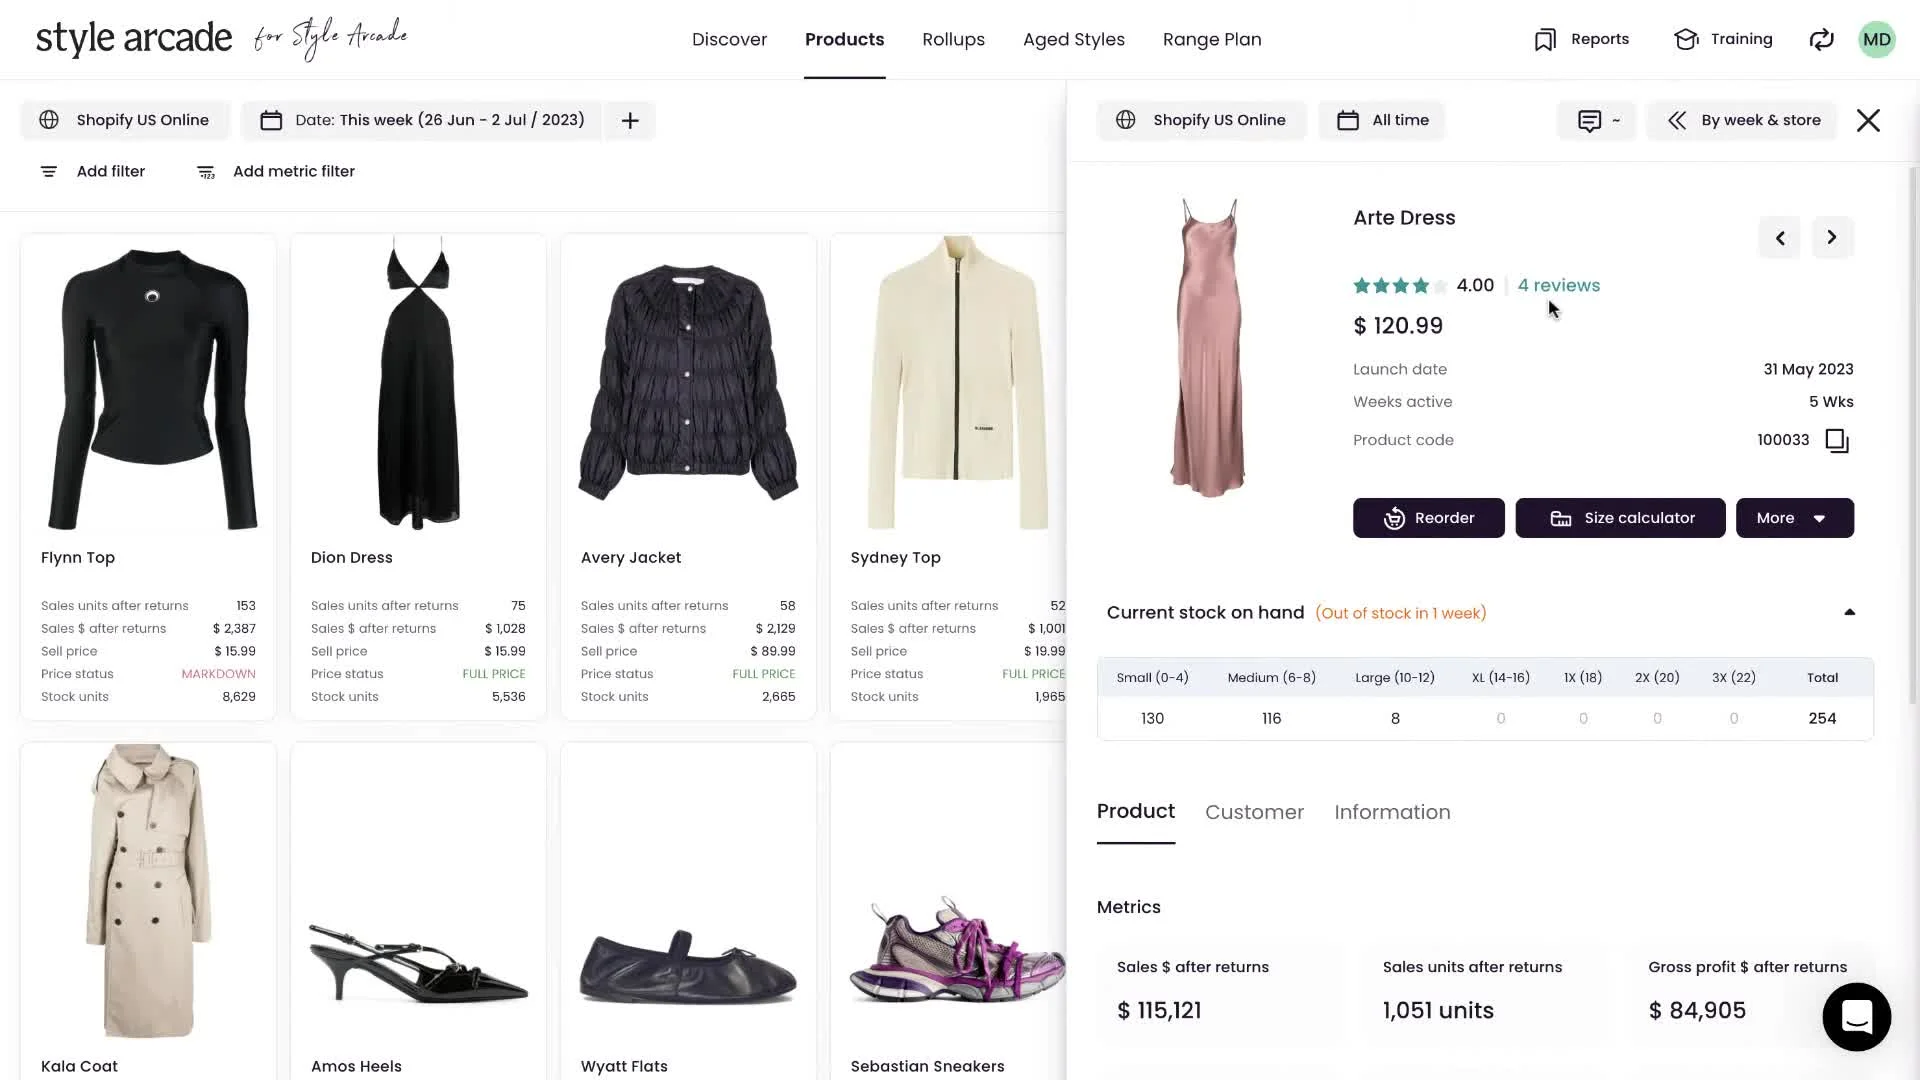Viewport: 1920px width, 1080px height.
Task: Click the Total stock value 254
Action: tap(1822, 719)
